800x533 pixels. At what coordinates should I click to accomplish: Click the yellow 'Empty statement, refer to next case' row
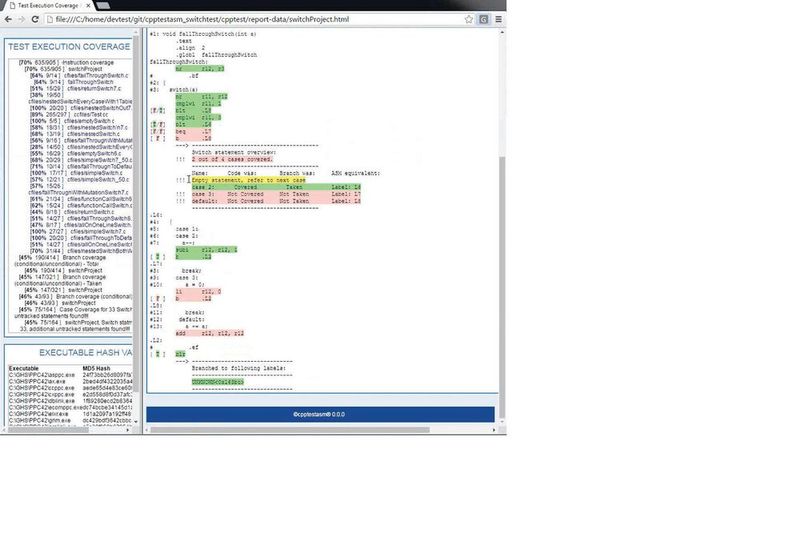tap(248, 180)
